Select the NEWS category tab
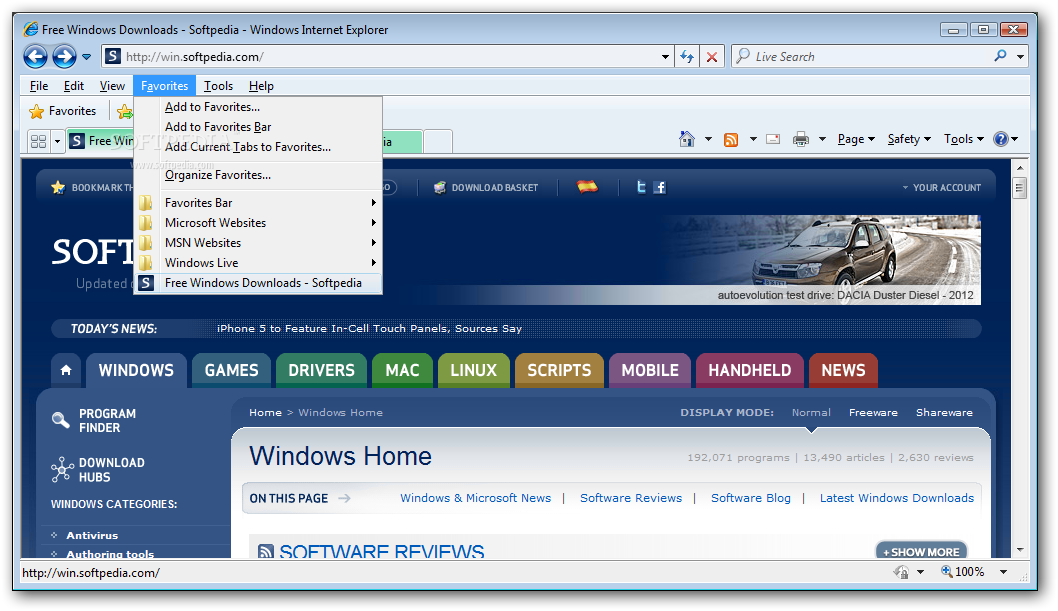The image size is (1058, 611). [x=843, y=370]
